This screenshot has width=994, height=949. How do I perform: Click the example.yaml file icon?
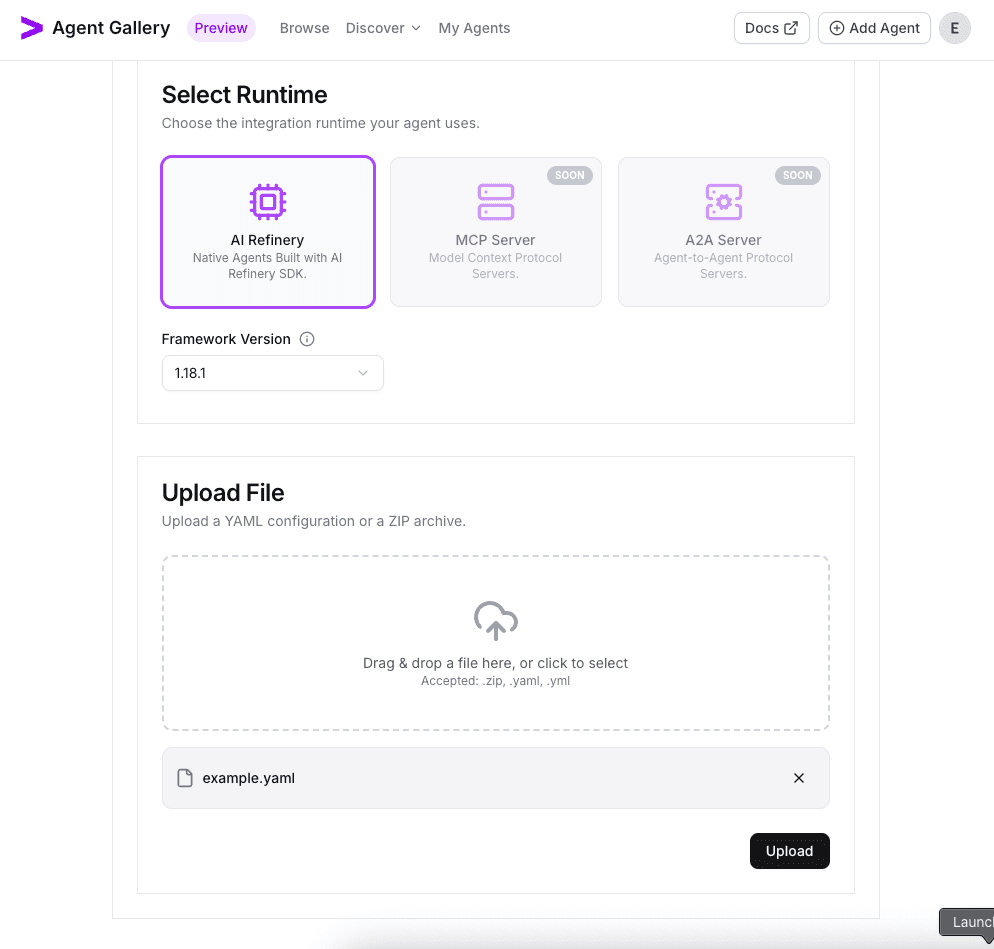pyautogui.click(x=185, y=778)
